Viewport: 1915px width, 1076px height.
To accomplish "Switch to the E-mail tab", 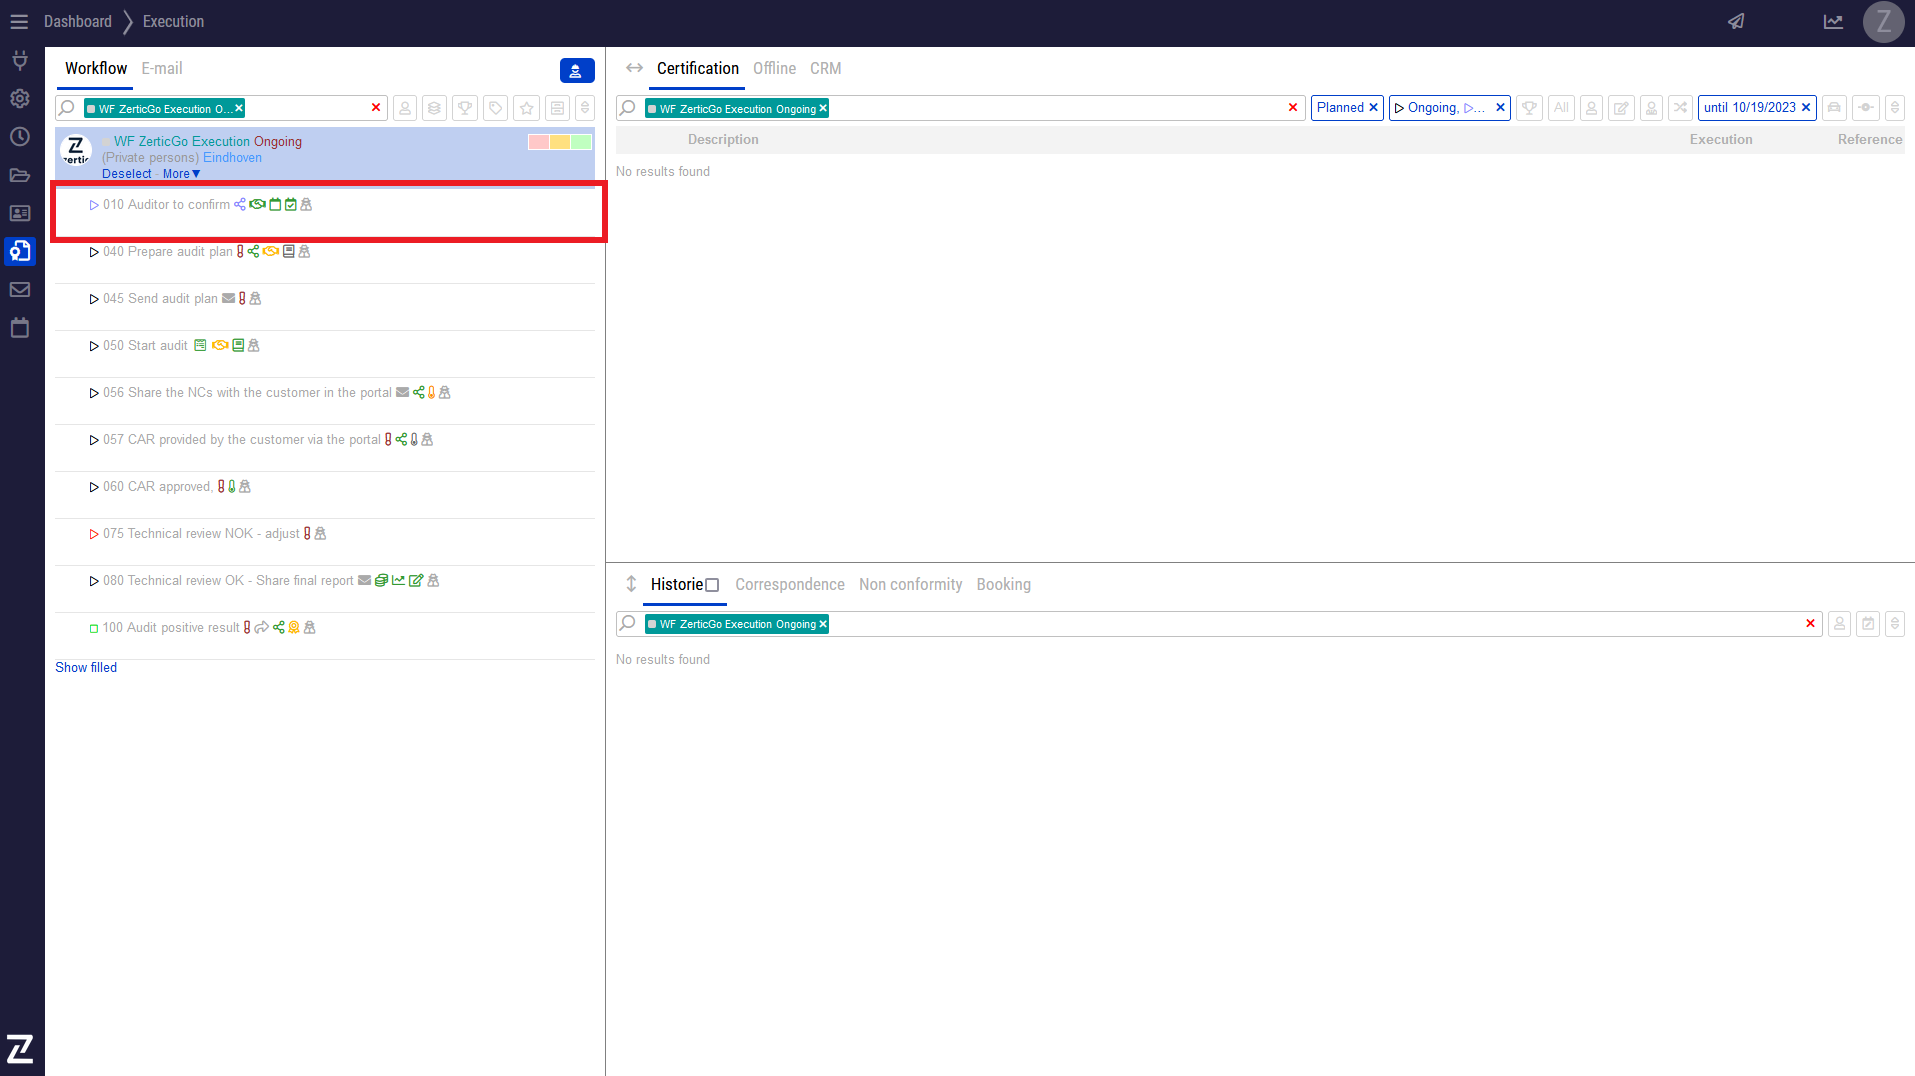I will click(x=161, y=69).
